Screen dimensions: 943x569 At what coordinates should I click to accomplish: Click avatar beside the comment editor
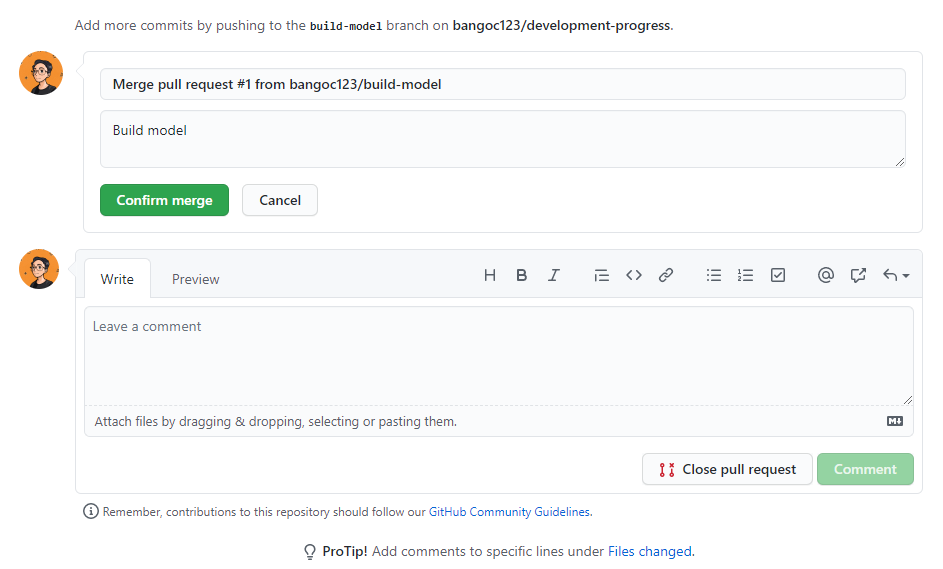click(39, 269)
